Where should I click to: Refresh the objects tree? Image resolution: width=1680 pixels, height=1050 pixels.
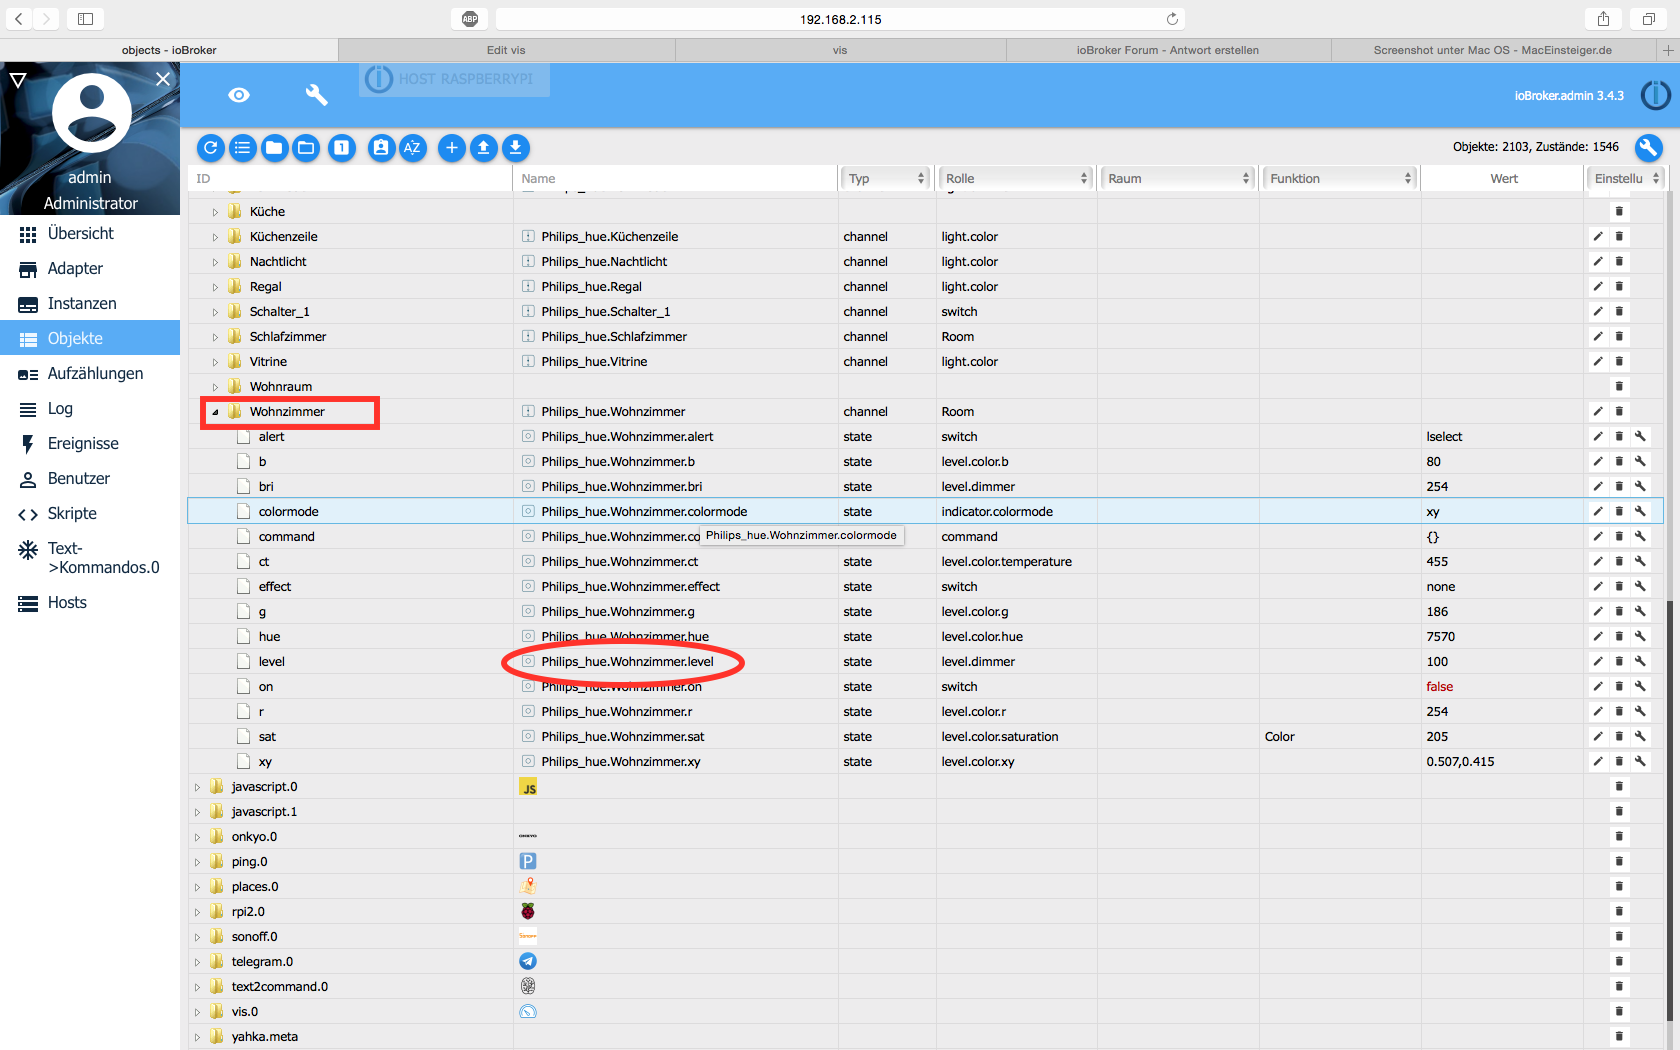[210, 148]
